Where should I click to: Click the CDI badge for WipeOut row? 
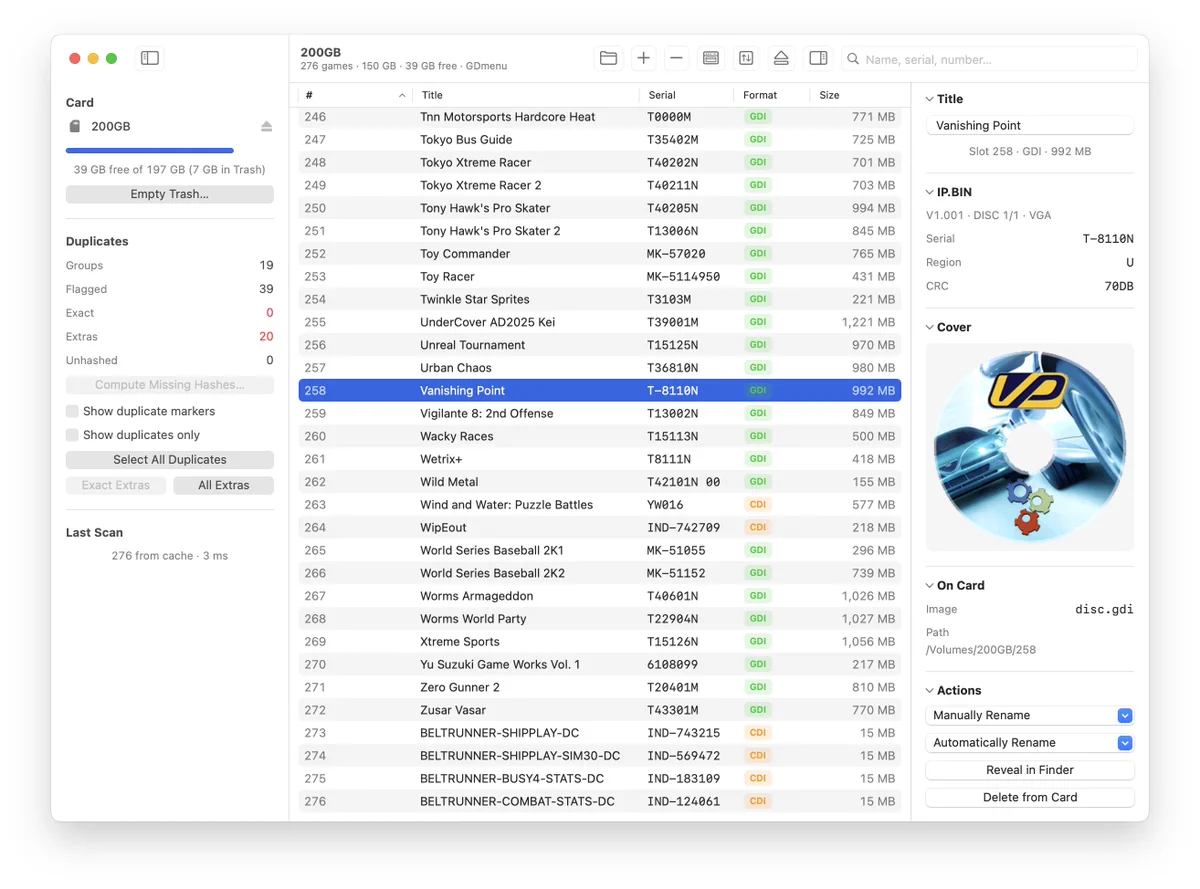758,527
